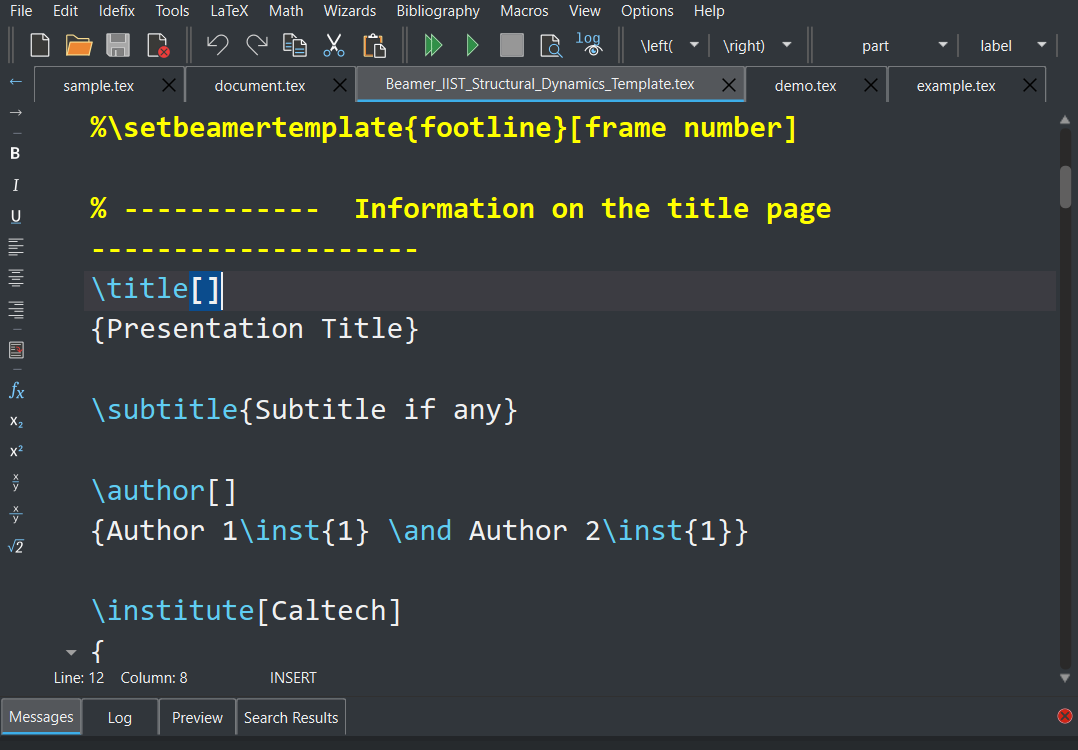Create a new document with the New icon
The width and height of the screenshot is (1078, 750).
click(x=39, y=45)
